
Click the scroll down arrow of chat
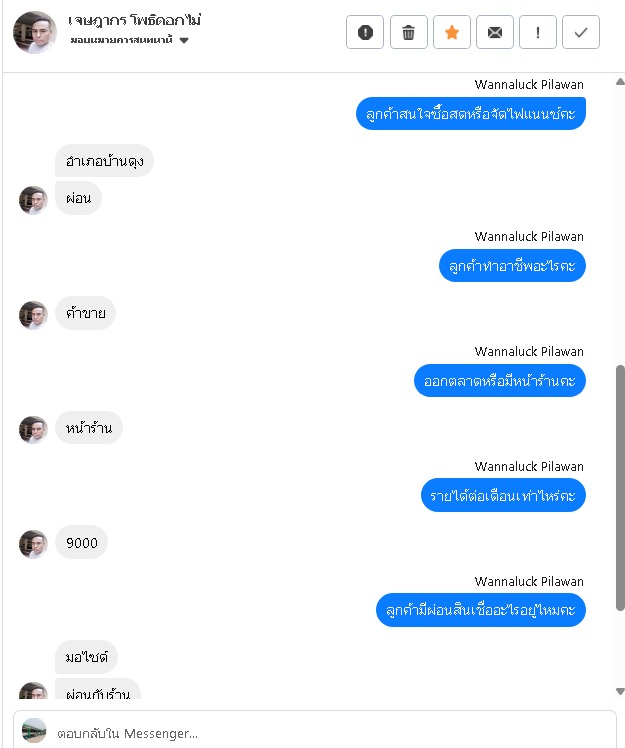pyautogui.click(x=620, y=691)
